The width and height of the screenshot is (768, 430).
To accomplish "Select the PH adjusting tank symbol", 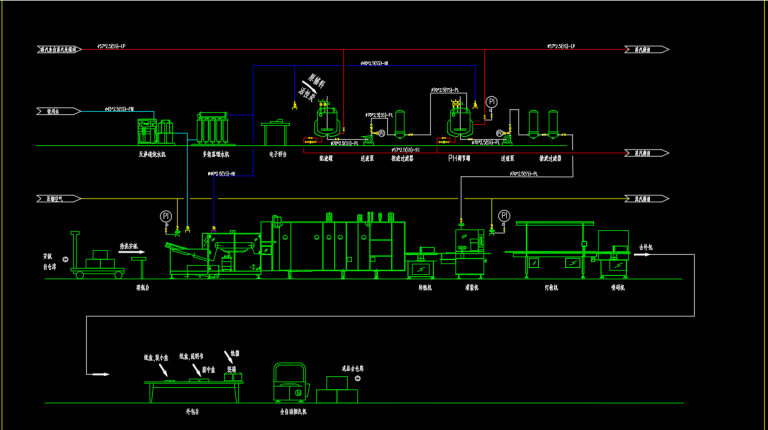I will tap(460, 122).
